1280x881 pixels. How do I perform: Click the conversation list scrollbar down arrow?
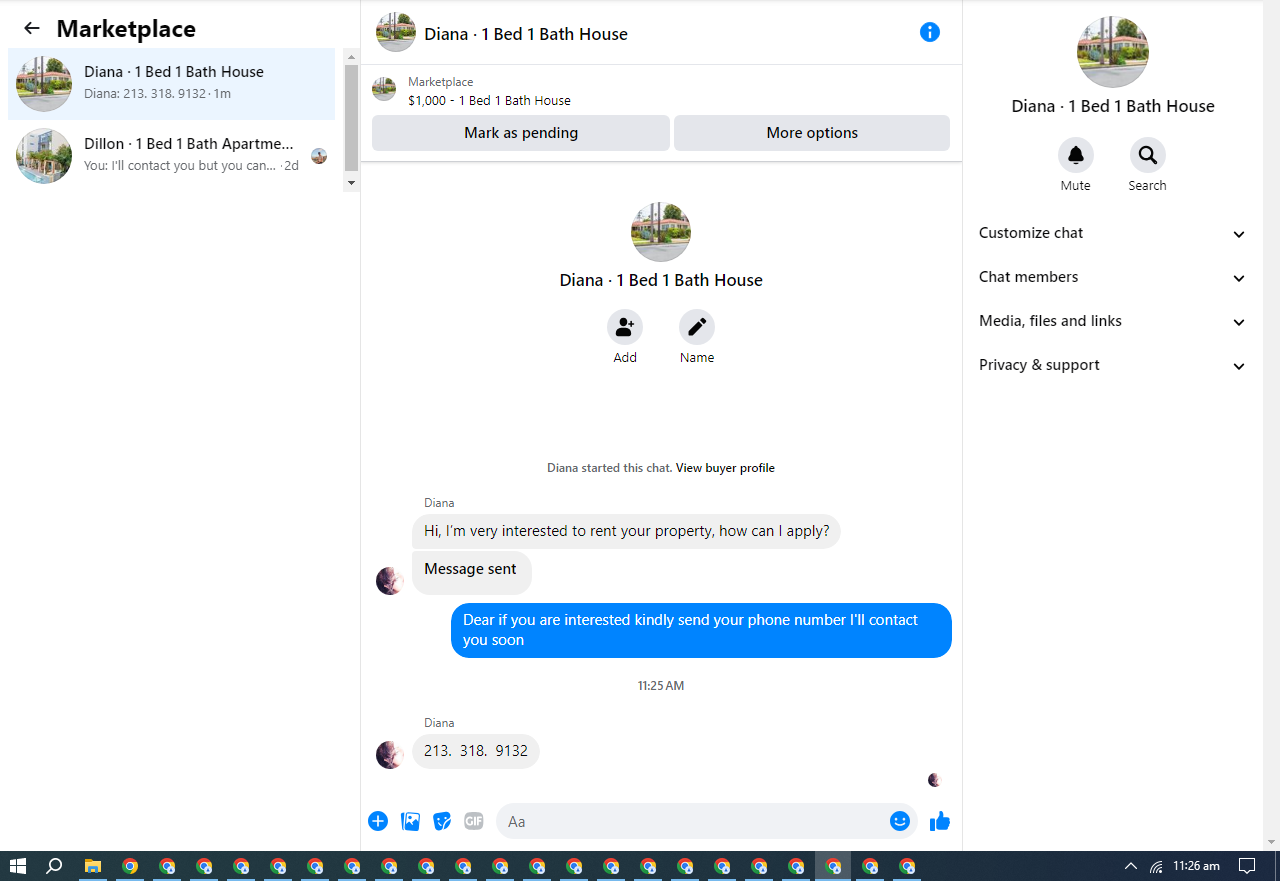(x=351, y=183)
